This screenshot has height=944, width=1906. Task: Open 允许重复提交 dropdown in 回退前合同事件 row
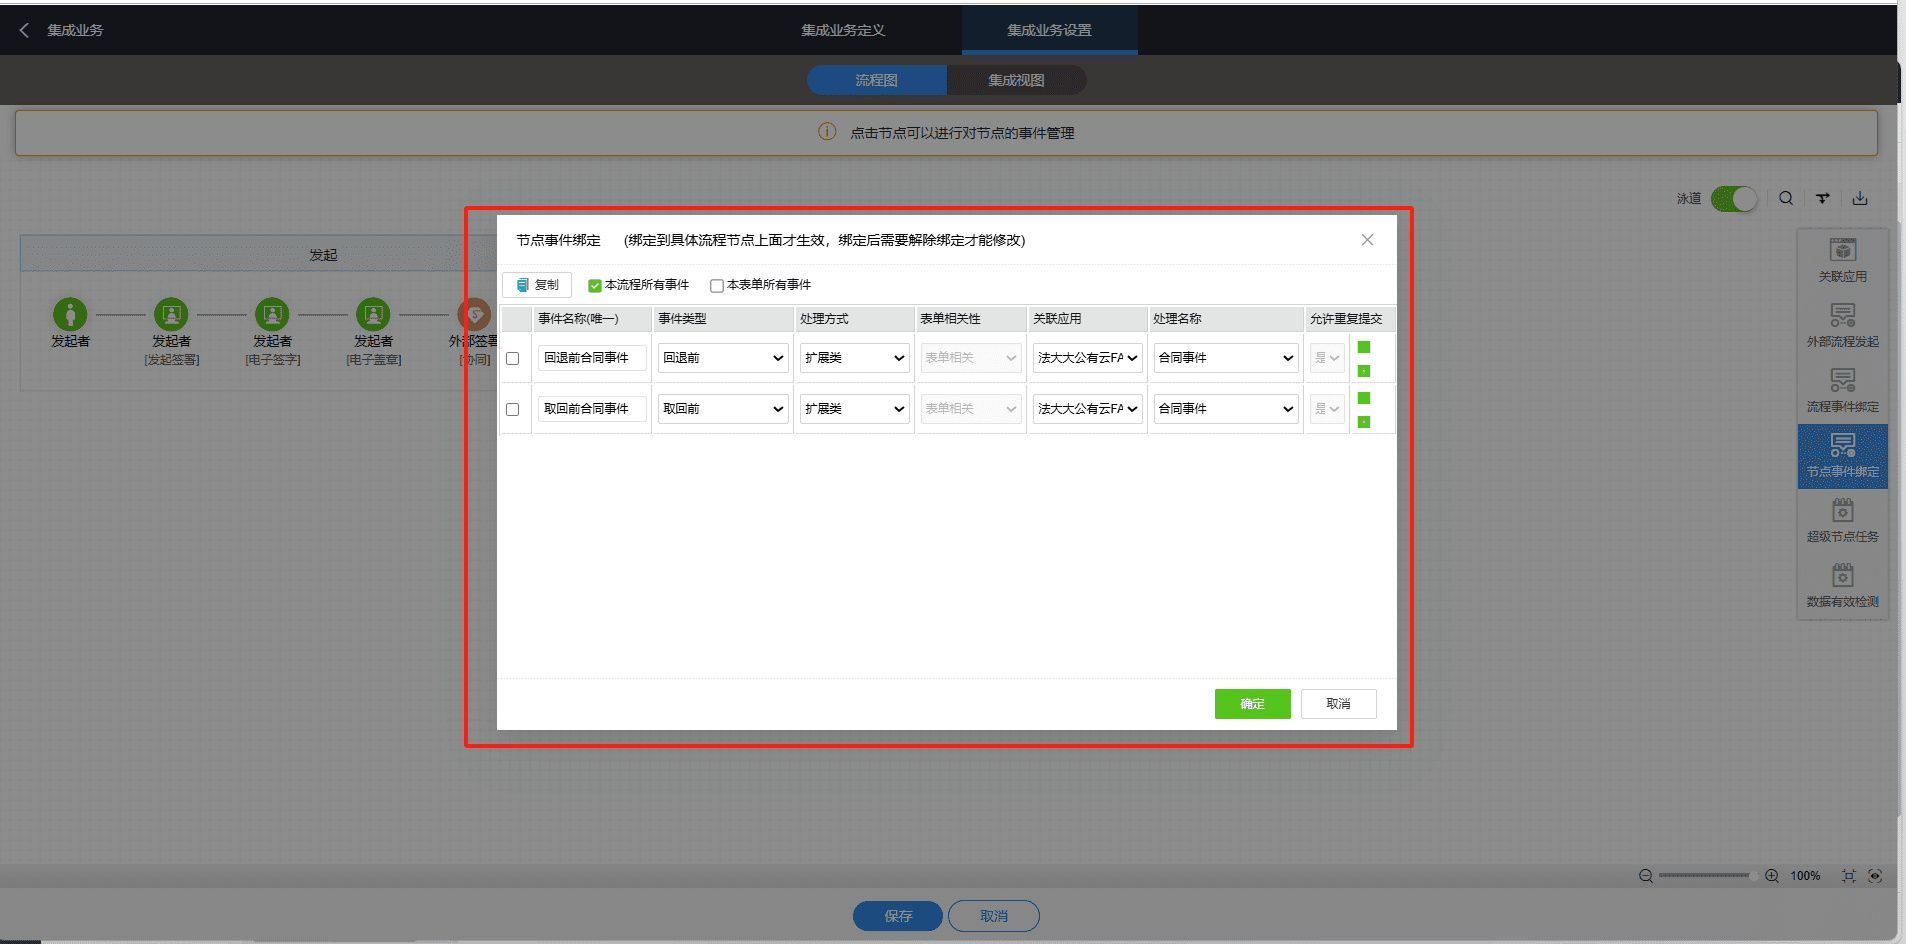point(1327,358)
